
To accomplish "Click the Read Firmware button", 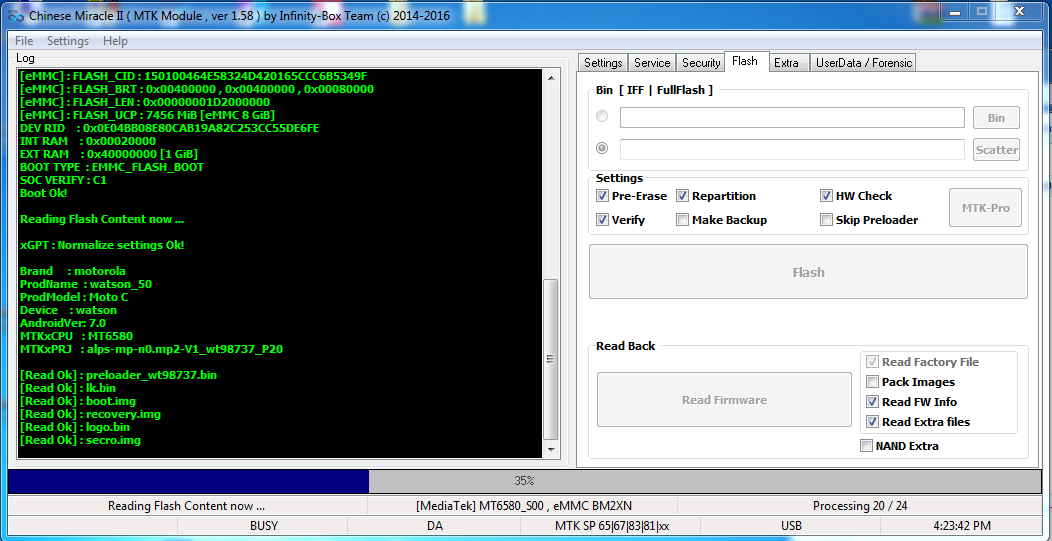I will [724, 400].
